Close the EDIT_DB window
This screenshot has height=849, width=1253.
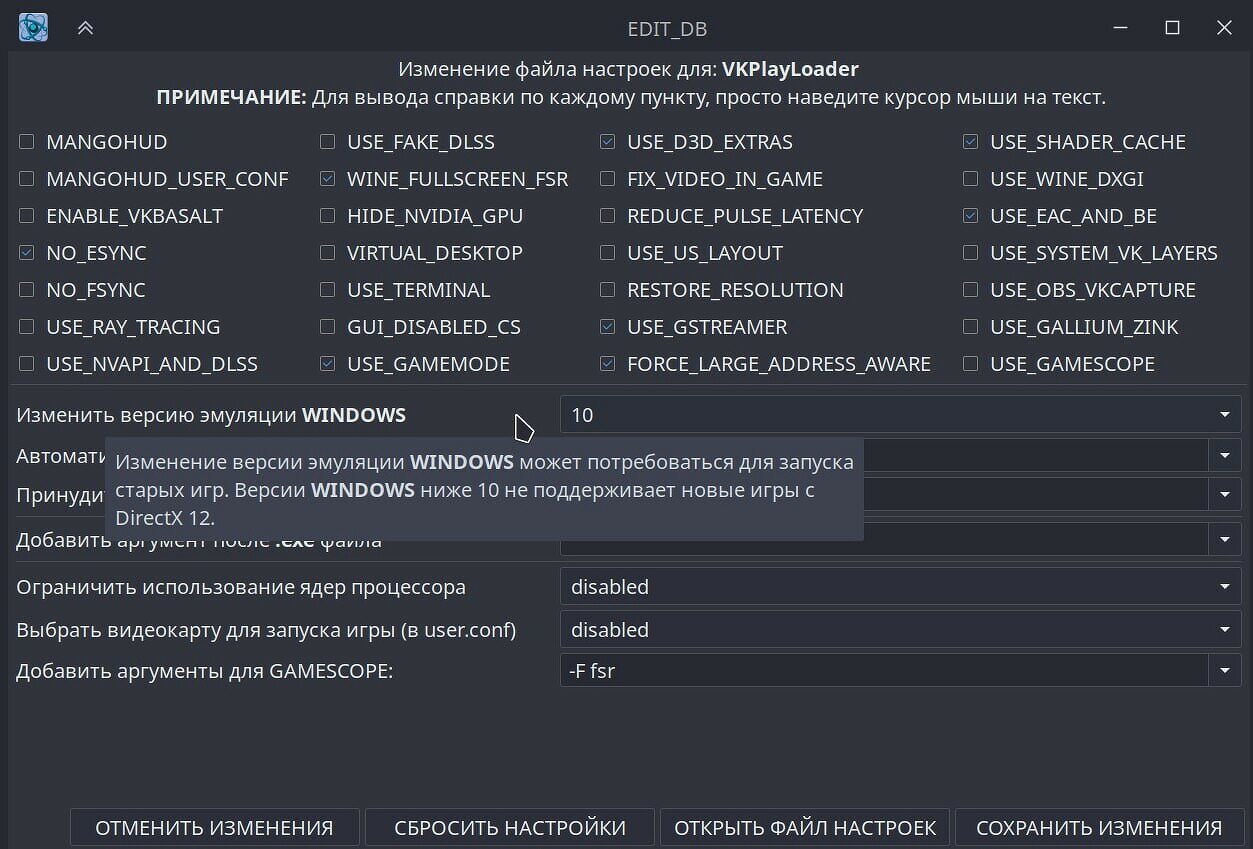click(x=1224, y=28)
